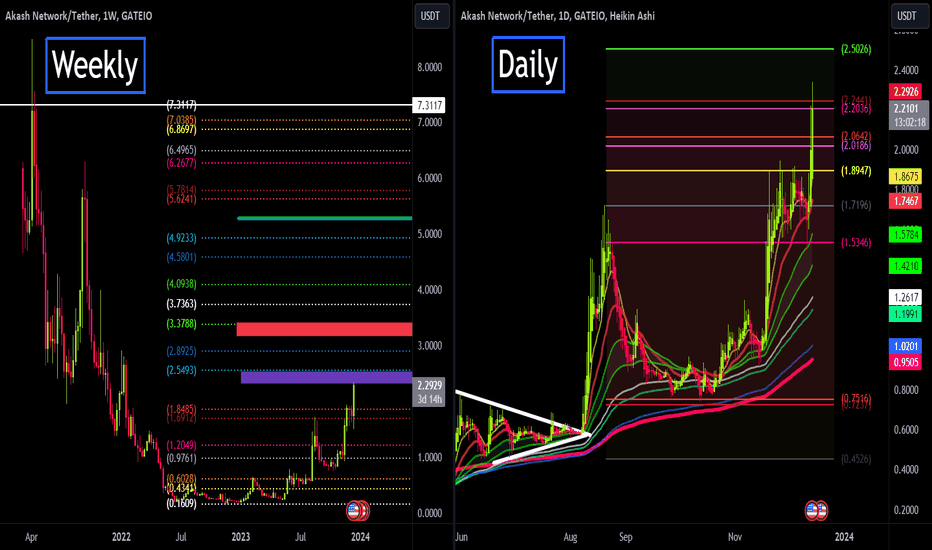Click the (0.4526) level label on Daily chart
The height and width of the screenshot is (550, 932).
pos(856,459)
